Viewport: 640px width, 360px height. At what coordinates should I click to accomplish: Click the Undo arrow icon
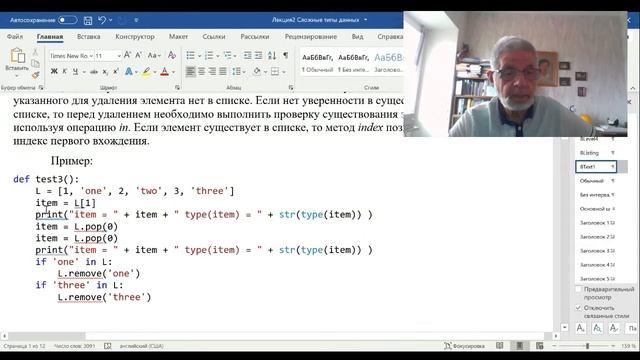102,20
